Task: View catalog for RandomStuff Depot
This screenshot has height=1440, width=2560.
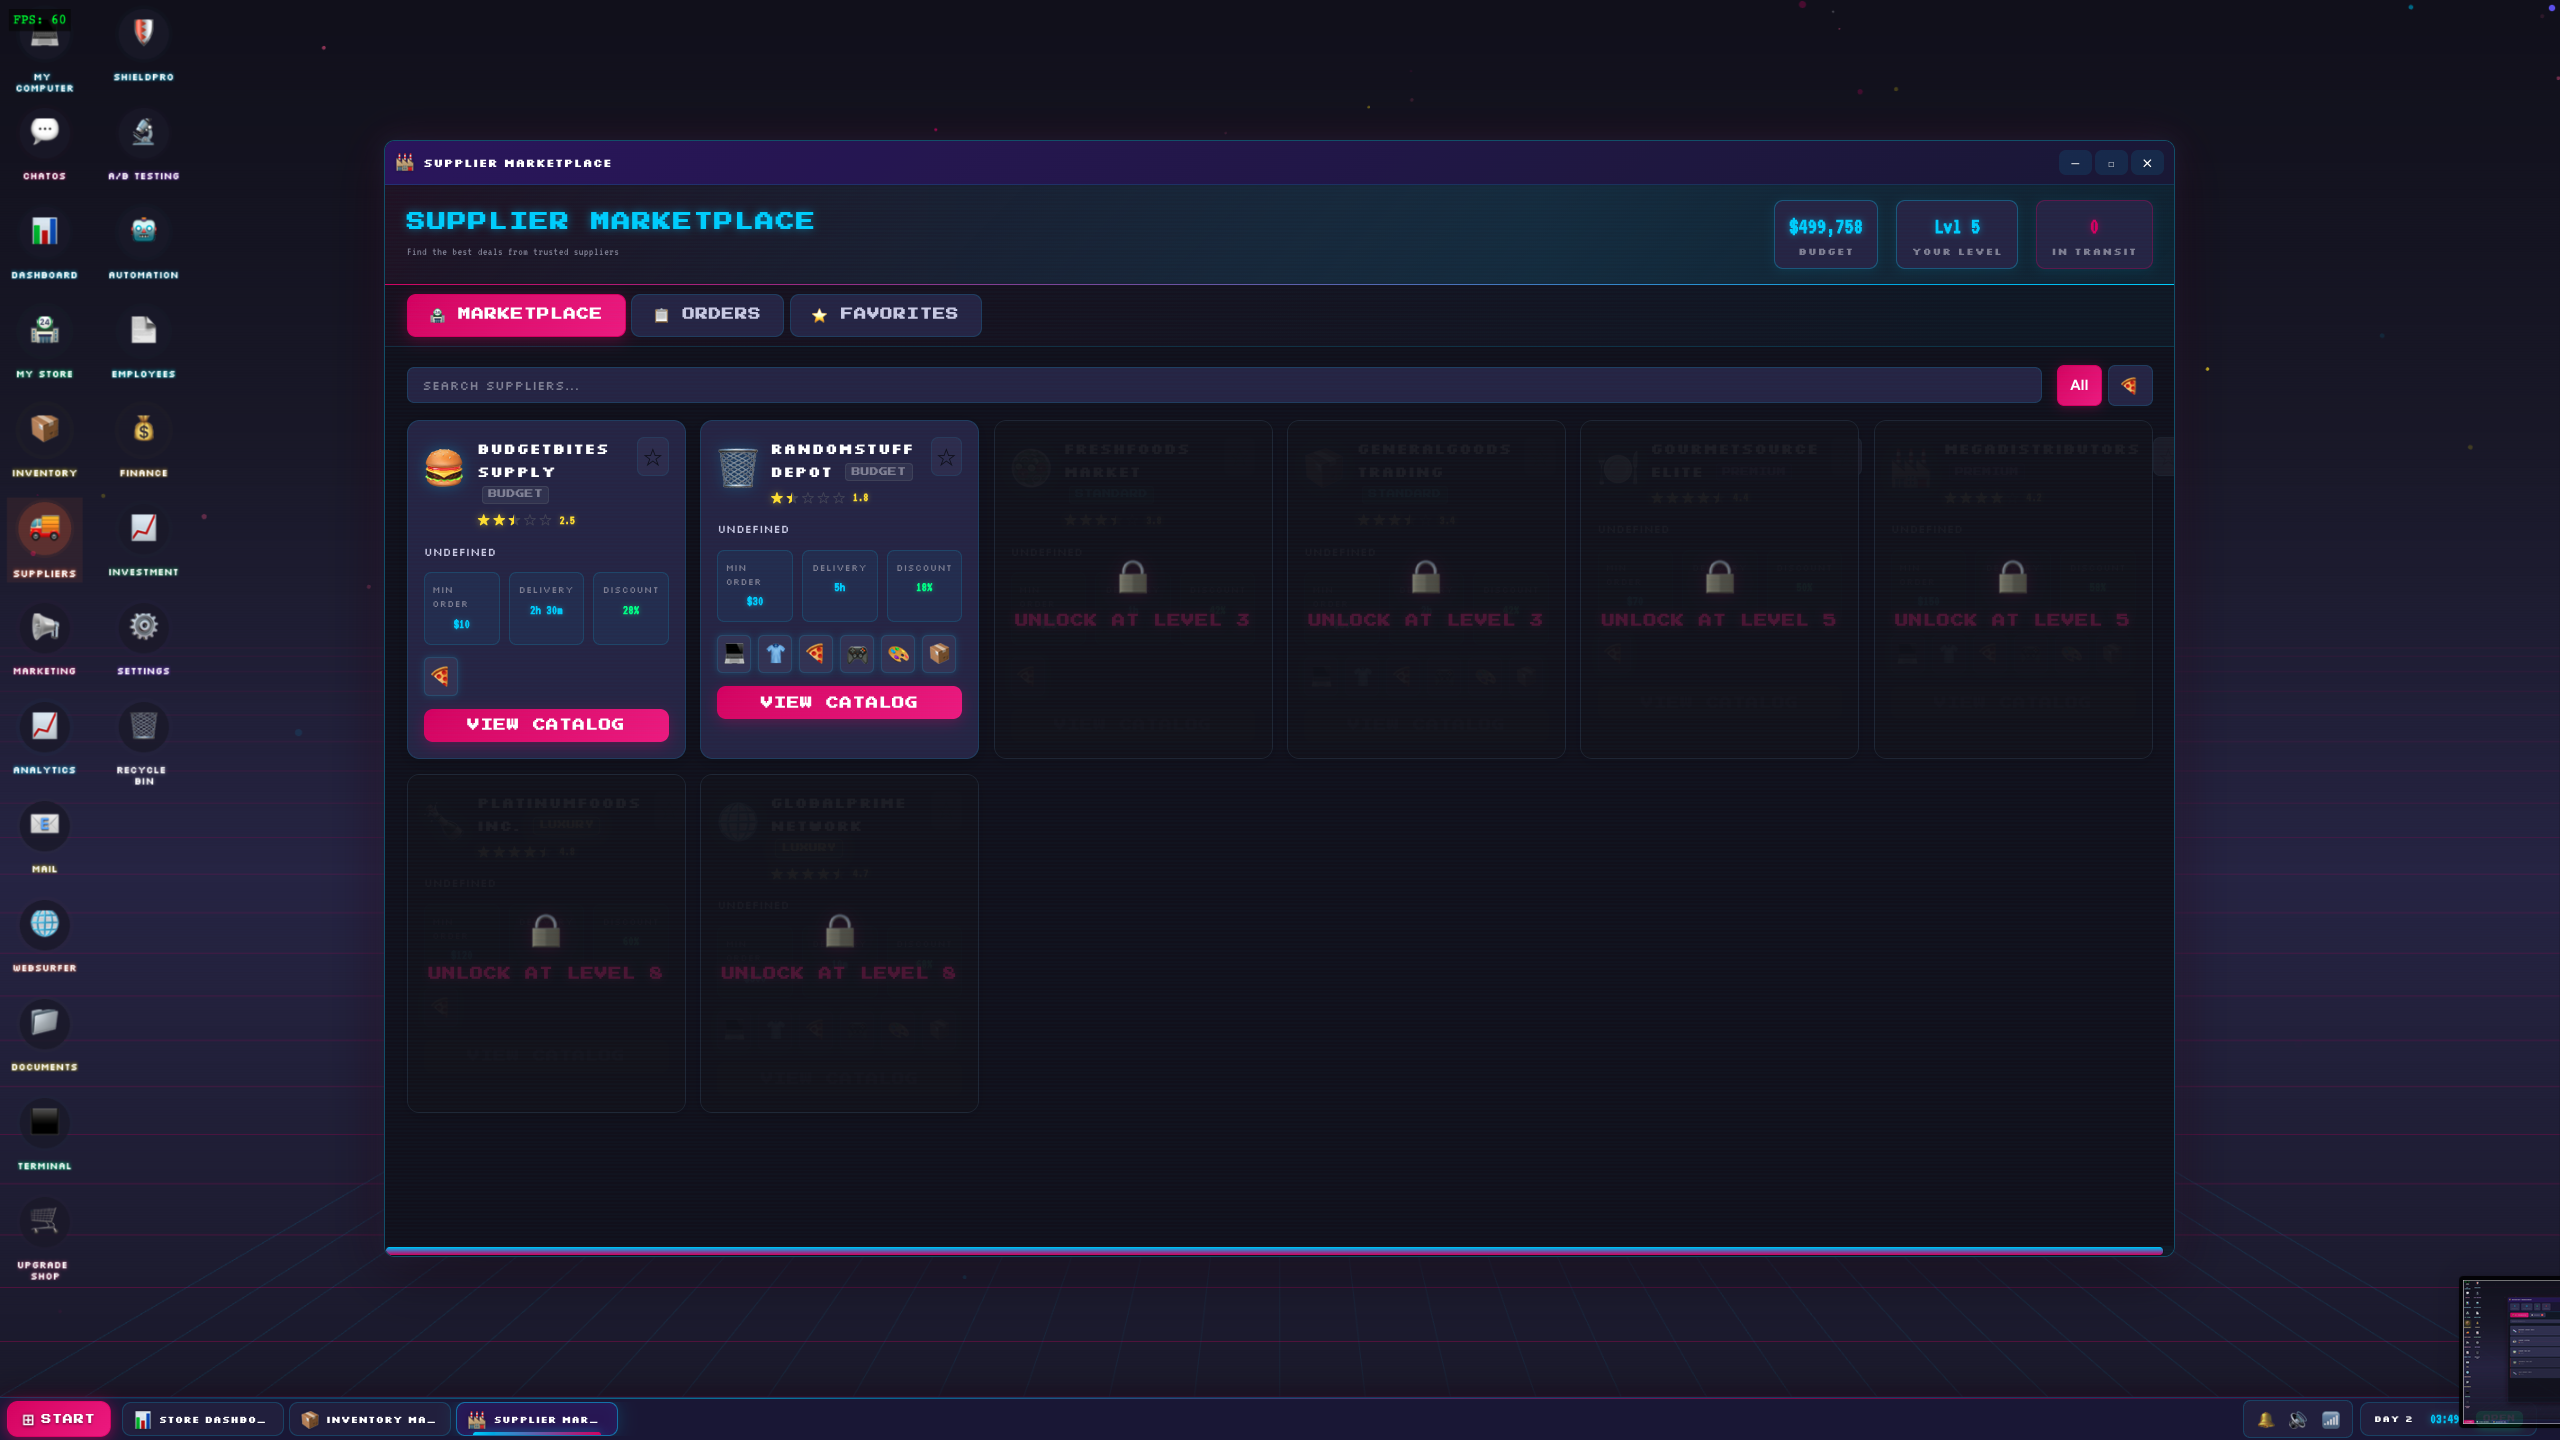Action: click(x=839, y=703)
